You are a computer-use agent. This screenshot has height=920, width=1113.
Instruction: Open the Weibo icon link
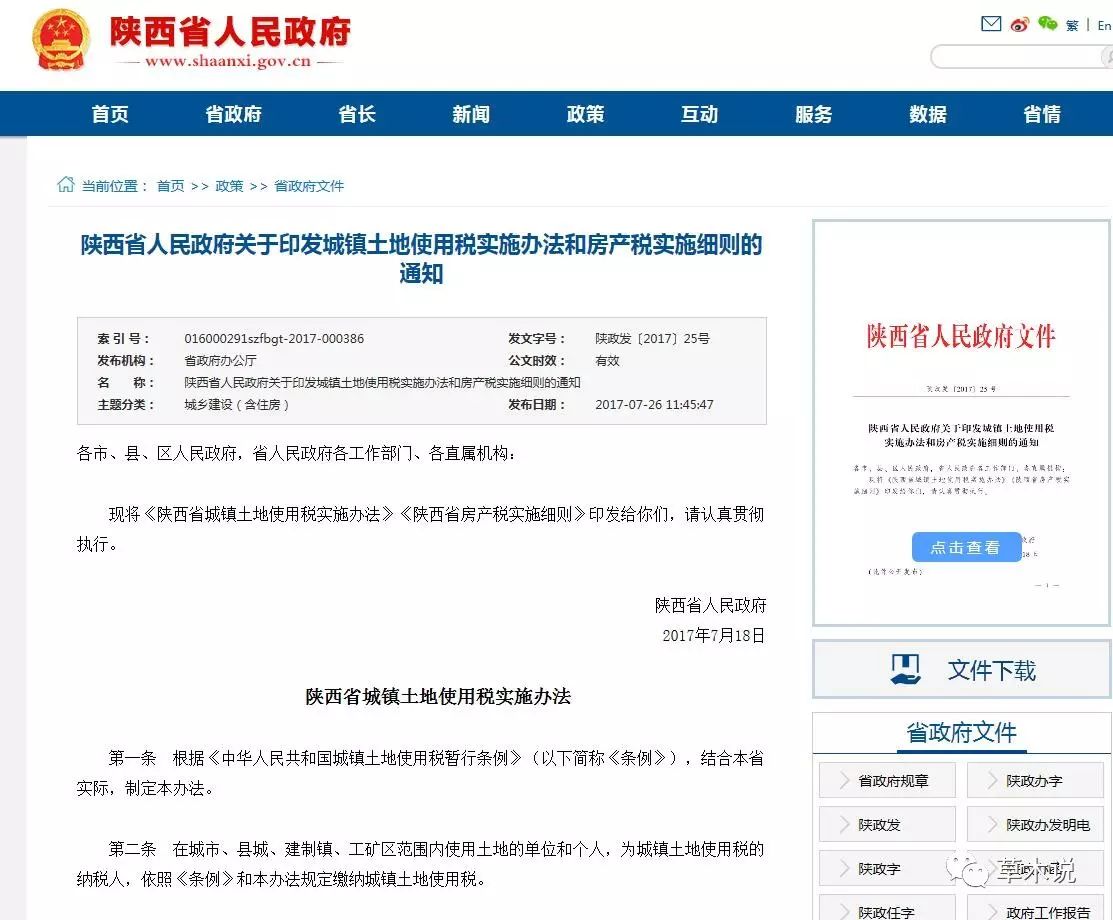[1019, 24]
